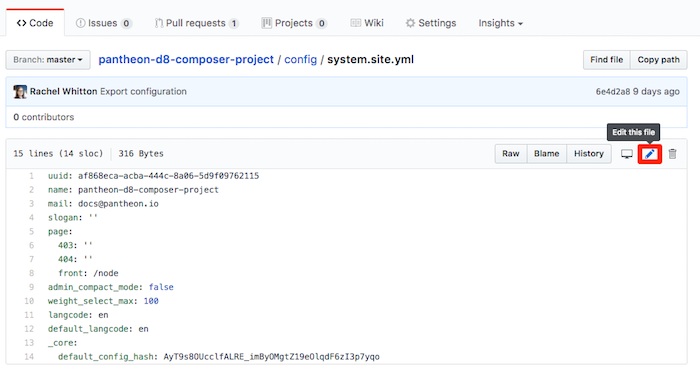Viewport: 700px width, 377px height.
Task: Open the Wiki tab
Action: (x=367, y=23)
